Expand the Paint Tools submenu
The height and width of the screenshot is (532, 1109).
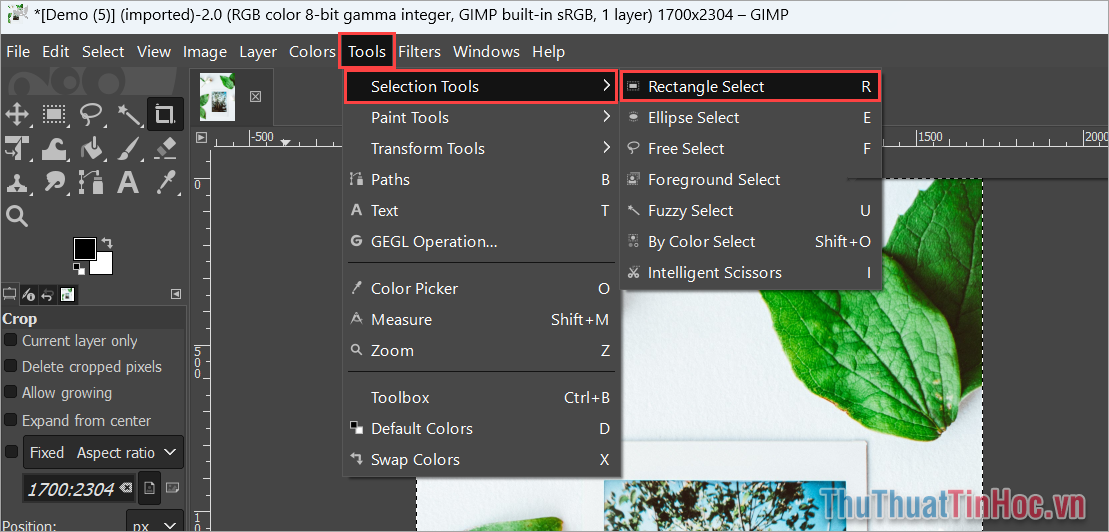point(481,117)
